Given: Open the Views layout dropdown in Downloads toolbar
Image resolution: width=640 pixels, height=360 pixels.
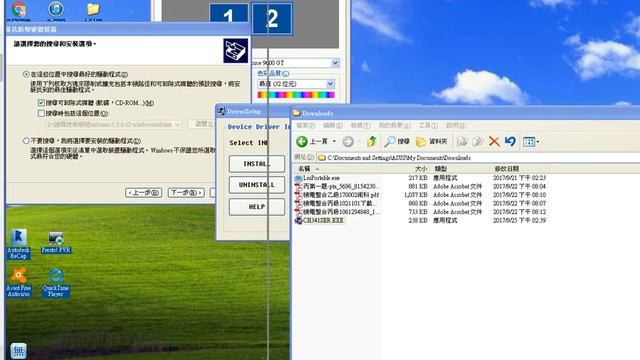Looking at the screenshot, I should pyautogui.click(x=531, y=142).
